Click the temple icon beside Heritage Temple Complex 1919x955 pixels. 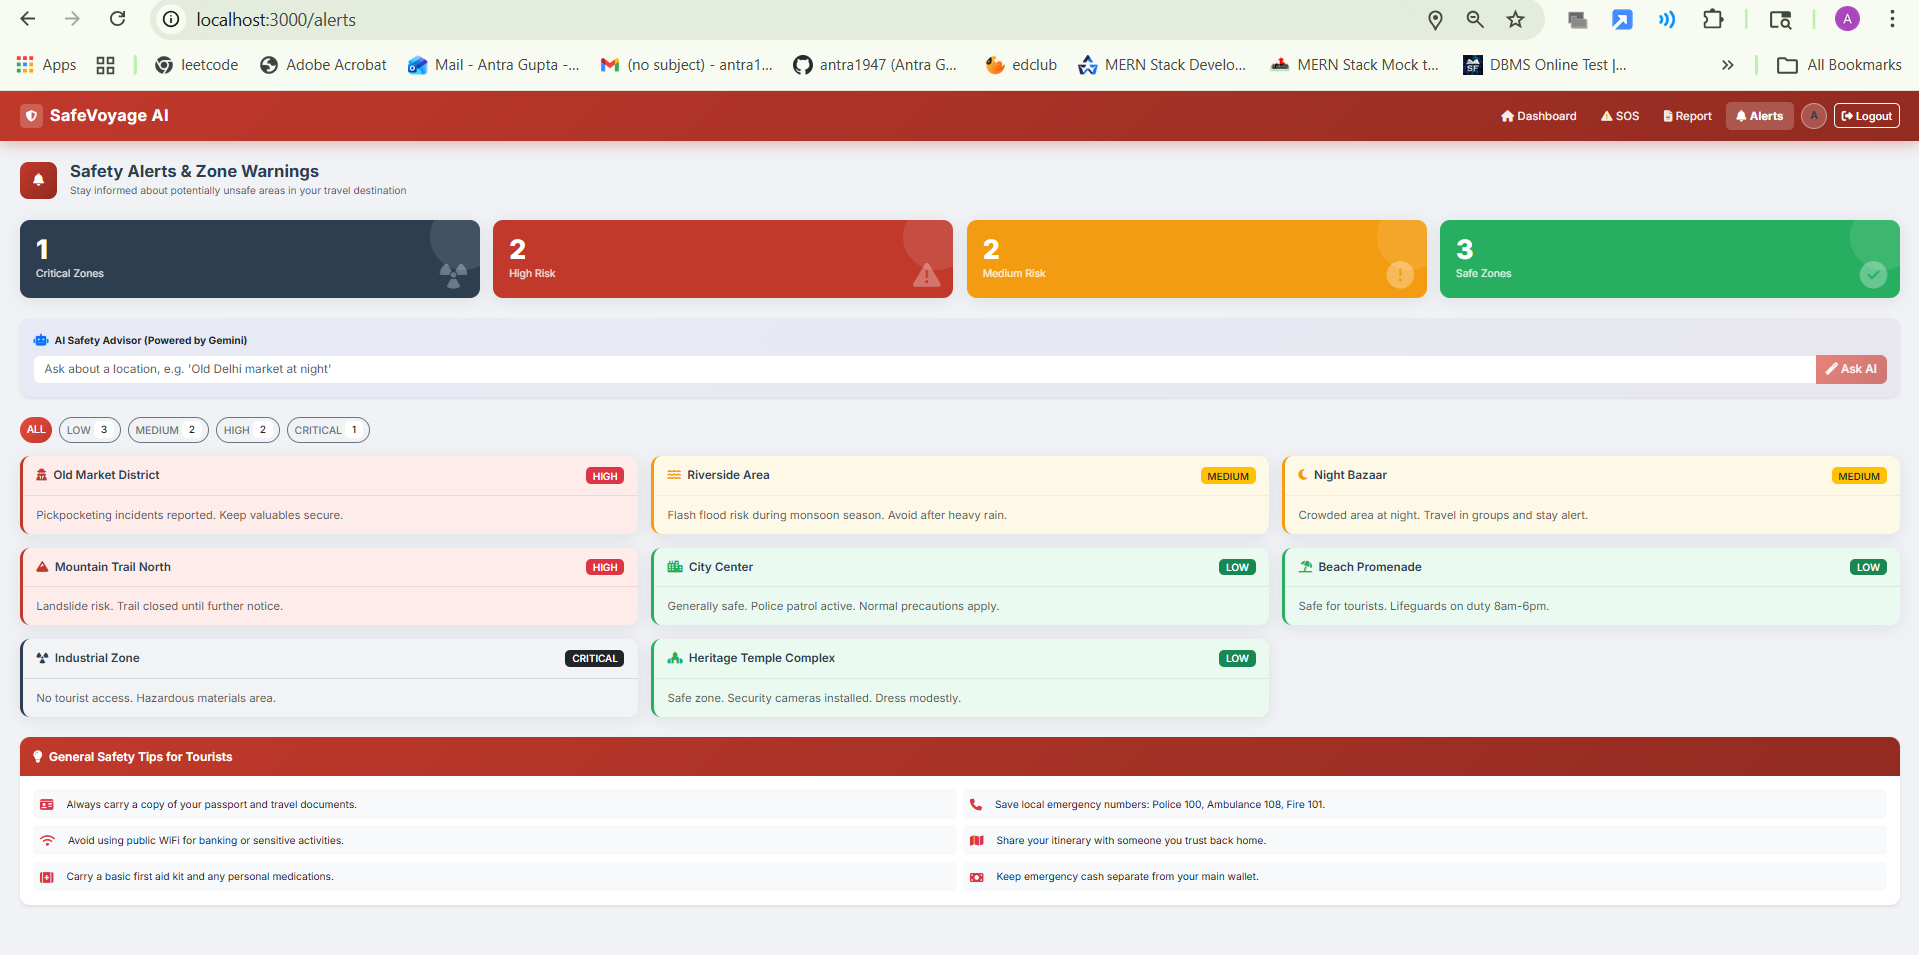coord(675,658)
